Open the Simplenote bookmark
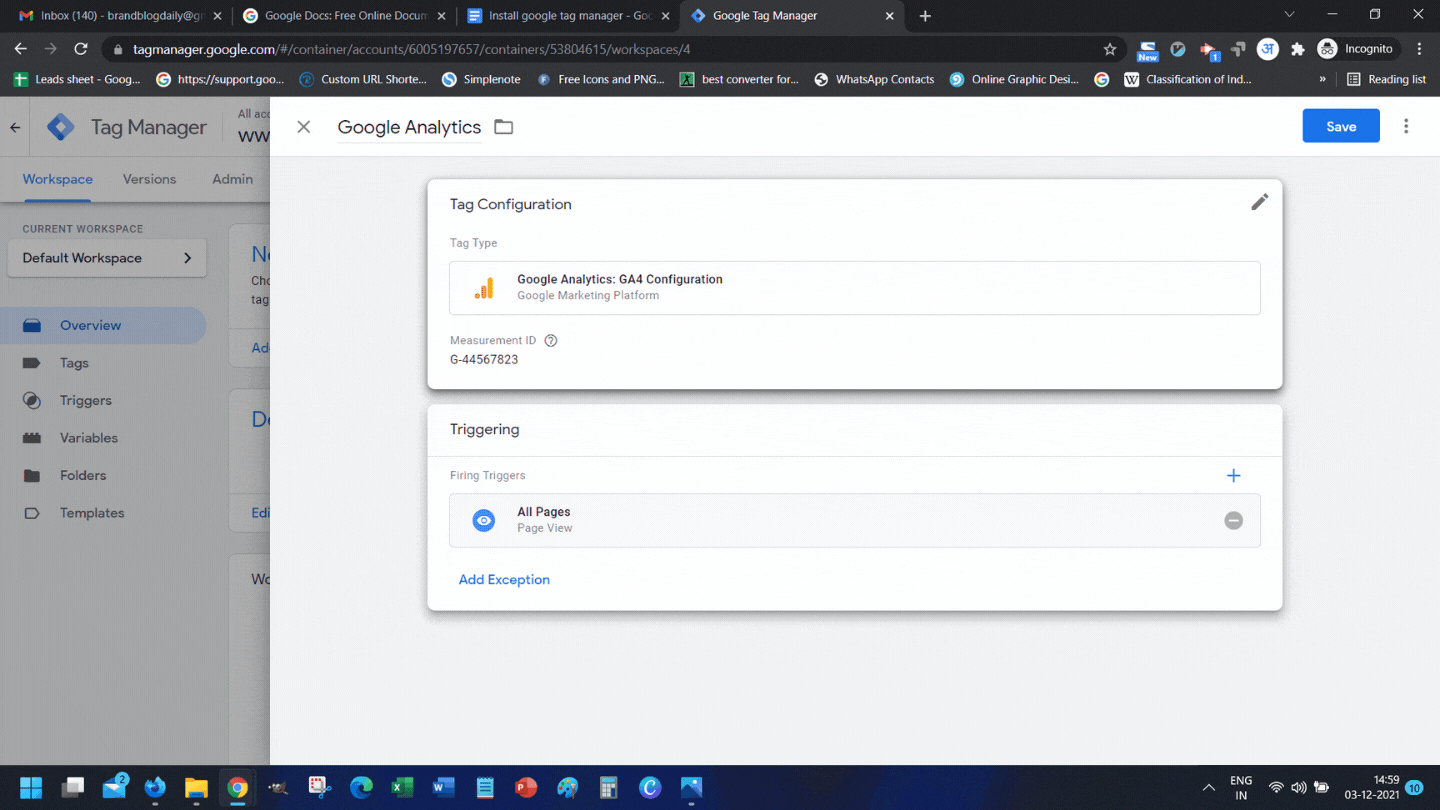The width and height of the screenshot is (1440, 810). (481, 79)
